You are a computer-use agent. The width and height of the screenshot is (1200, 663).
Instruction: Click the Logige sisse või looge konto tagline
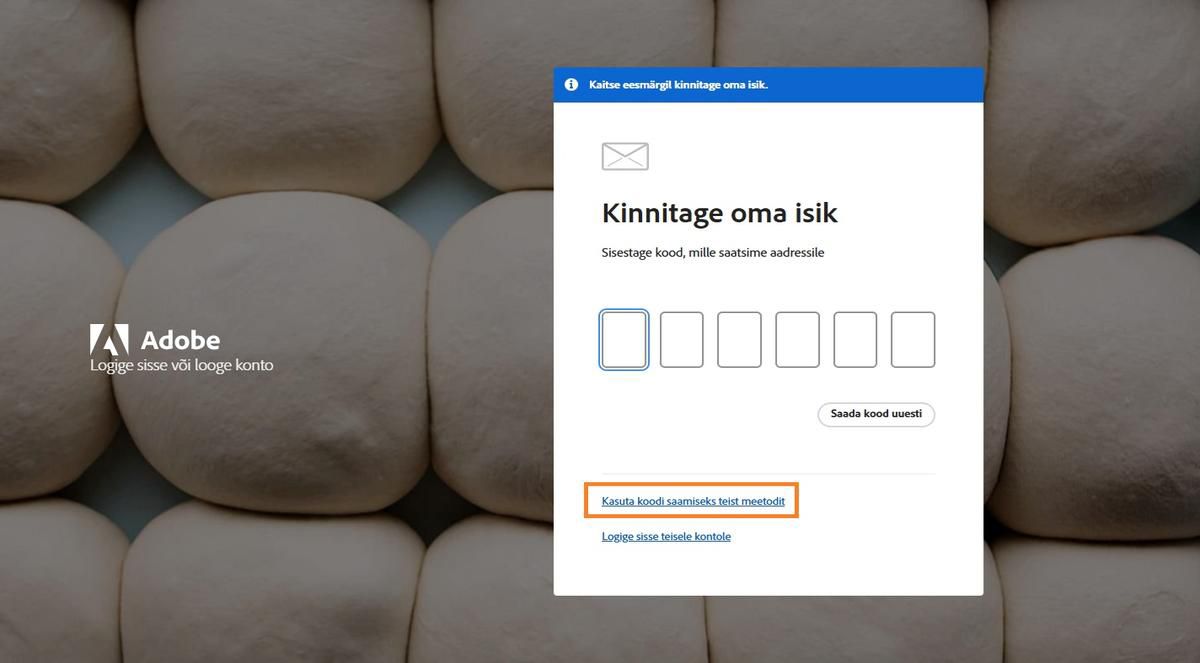tap(181, 365)
